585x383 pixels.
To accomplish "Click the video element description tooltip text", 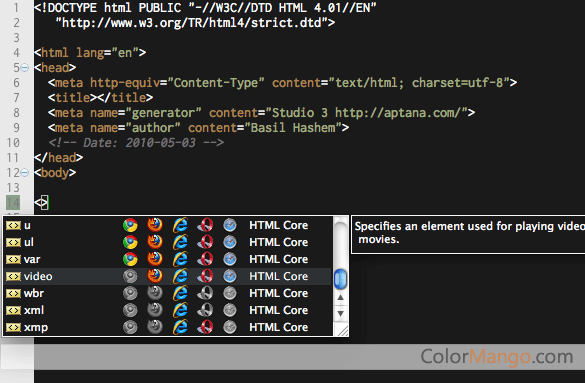I will 470,233.
